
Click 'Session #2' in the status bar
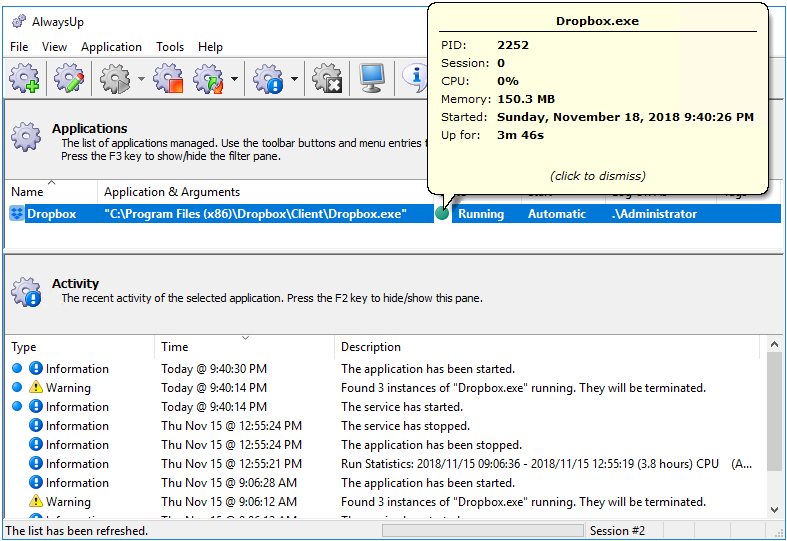[617, 530]
